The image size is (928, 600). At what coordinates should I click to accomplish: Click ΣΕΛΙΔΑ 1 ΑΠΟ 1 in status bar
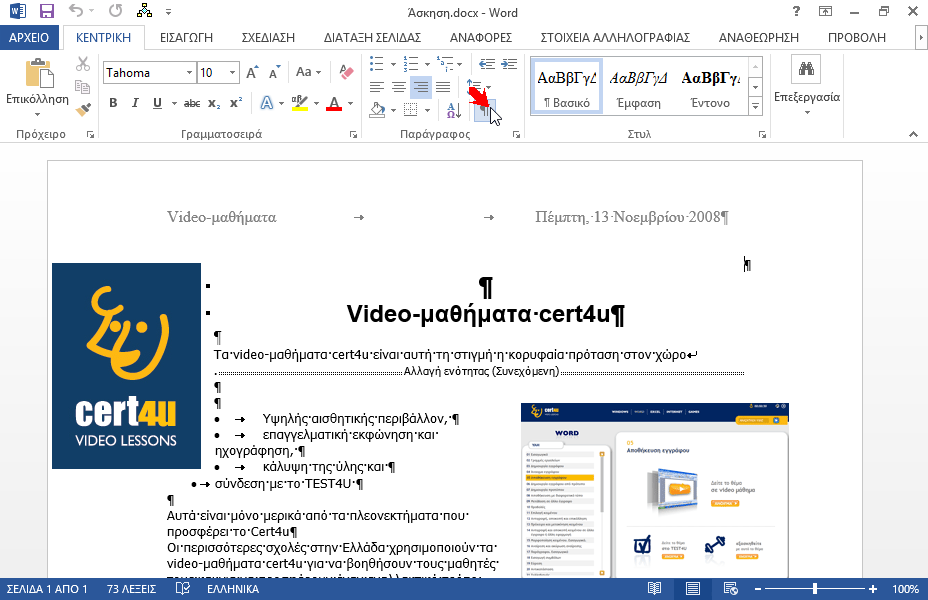[47, 589]
